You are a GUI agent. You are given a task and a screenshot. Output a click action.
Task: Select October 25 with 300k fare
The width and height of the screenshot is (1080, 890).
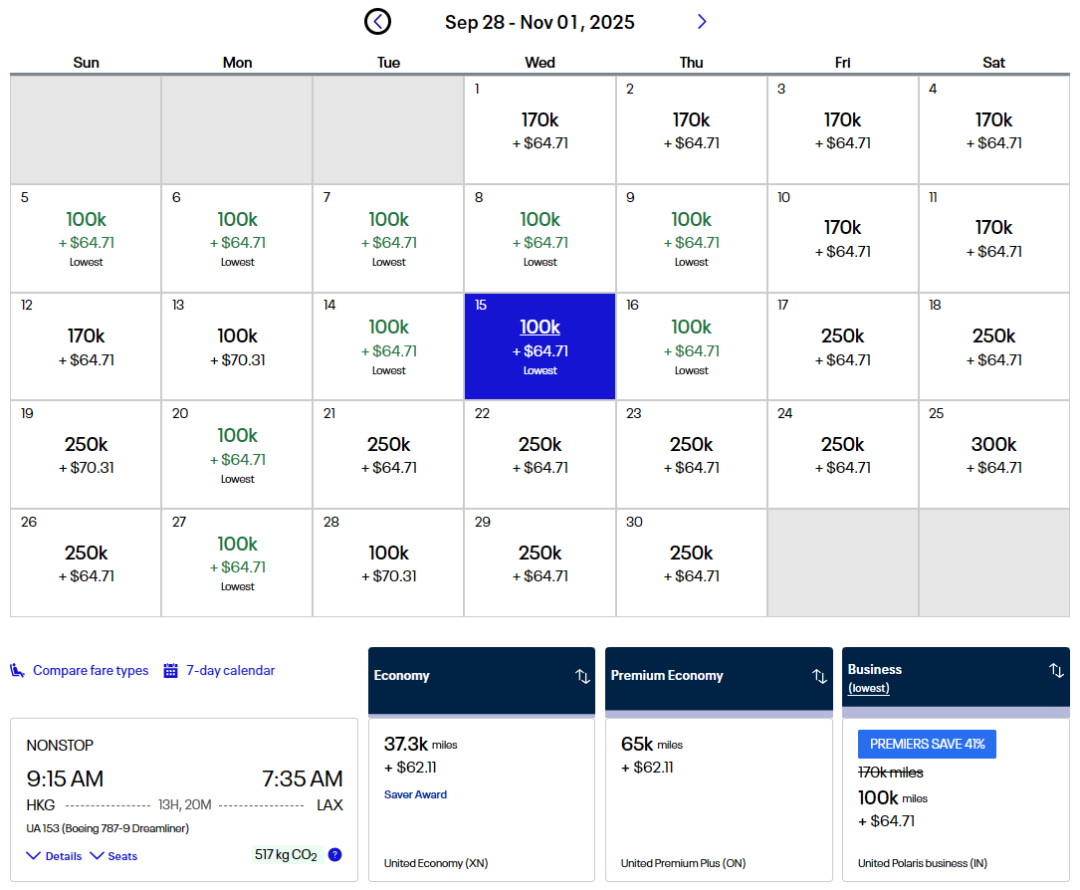[x=993, y=454]
